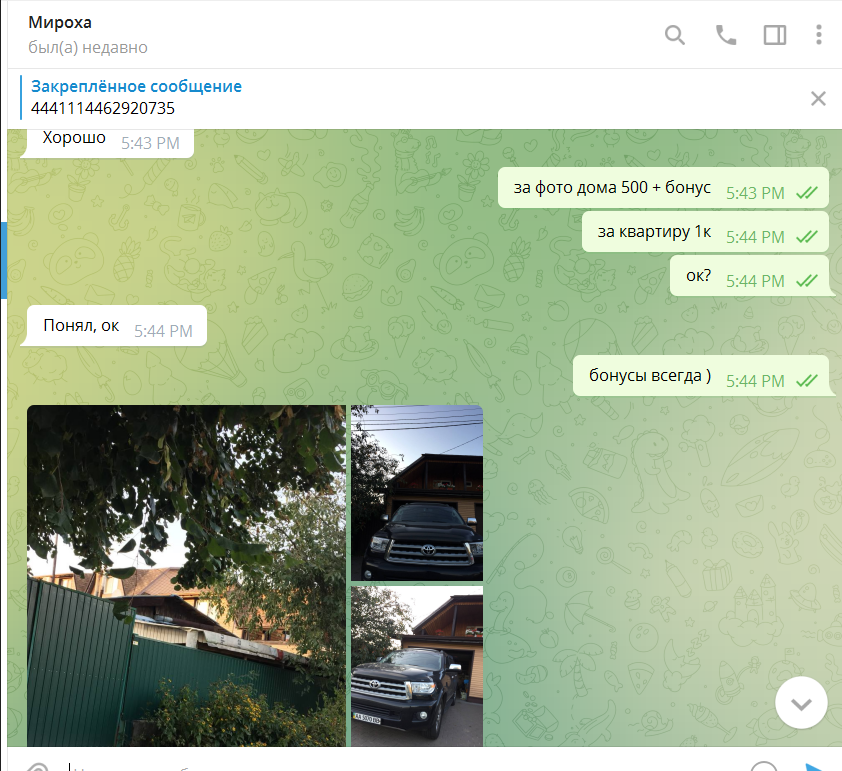Click the send message arrow icon
The height and width of the screenshot is (771, 842).
tap(815, 767)
